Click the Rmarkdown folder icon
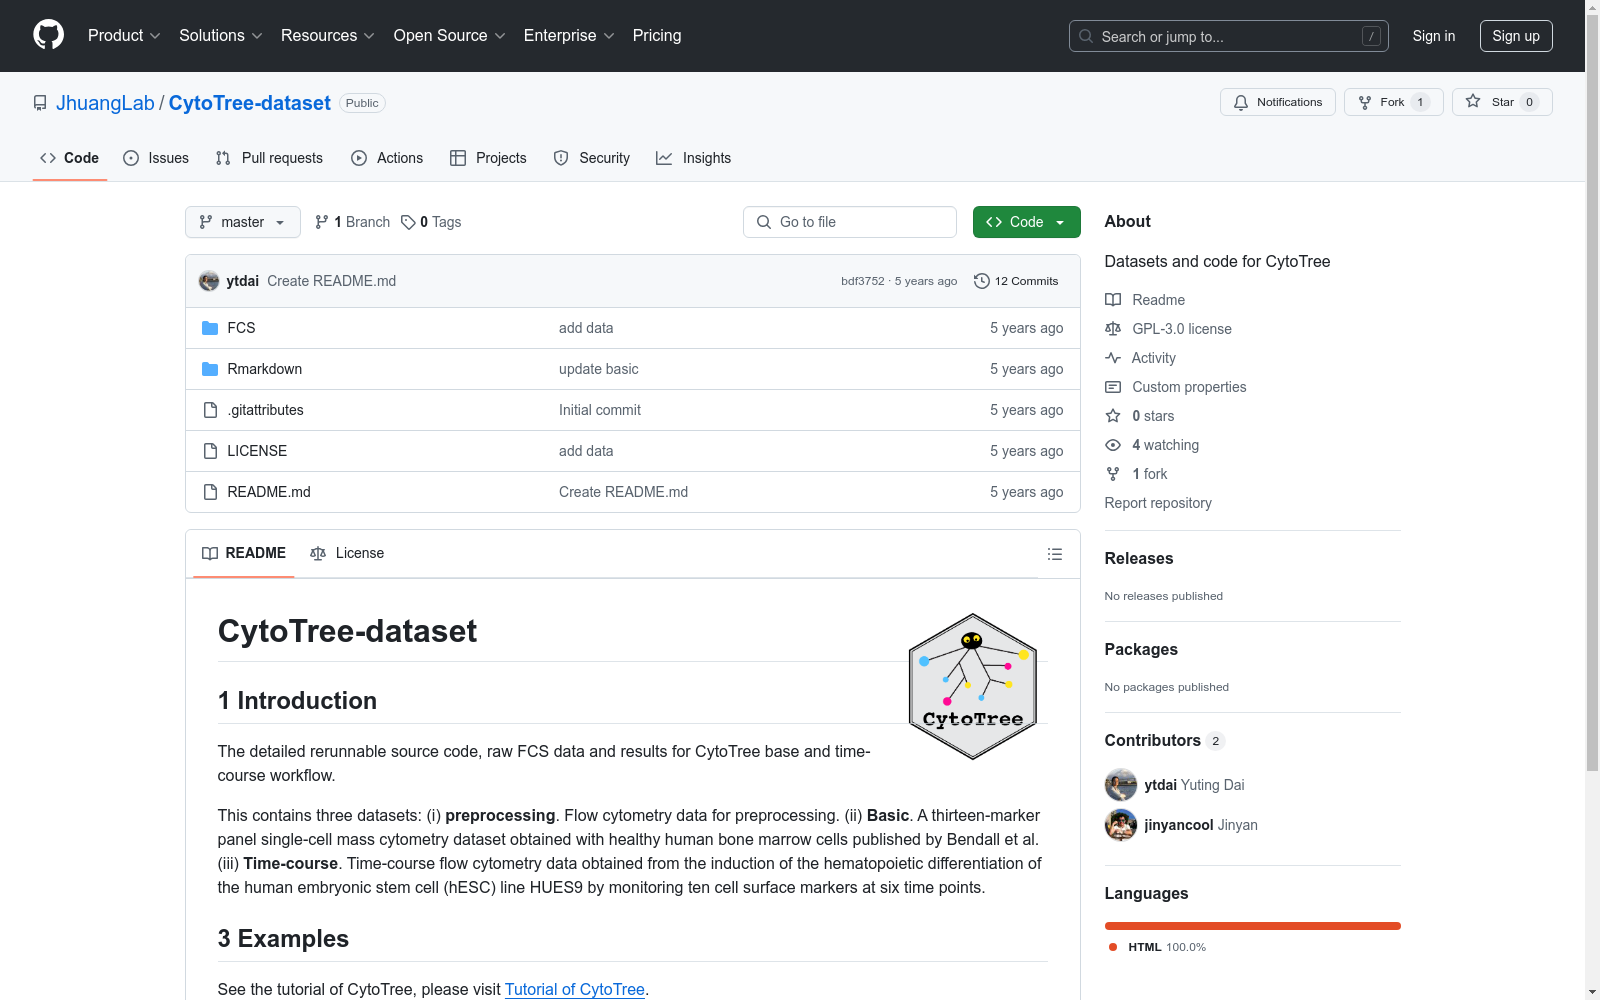This screenshot has width=1600, height=1000. tap(210, 369)
